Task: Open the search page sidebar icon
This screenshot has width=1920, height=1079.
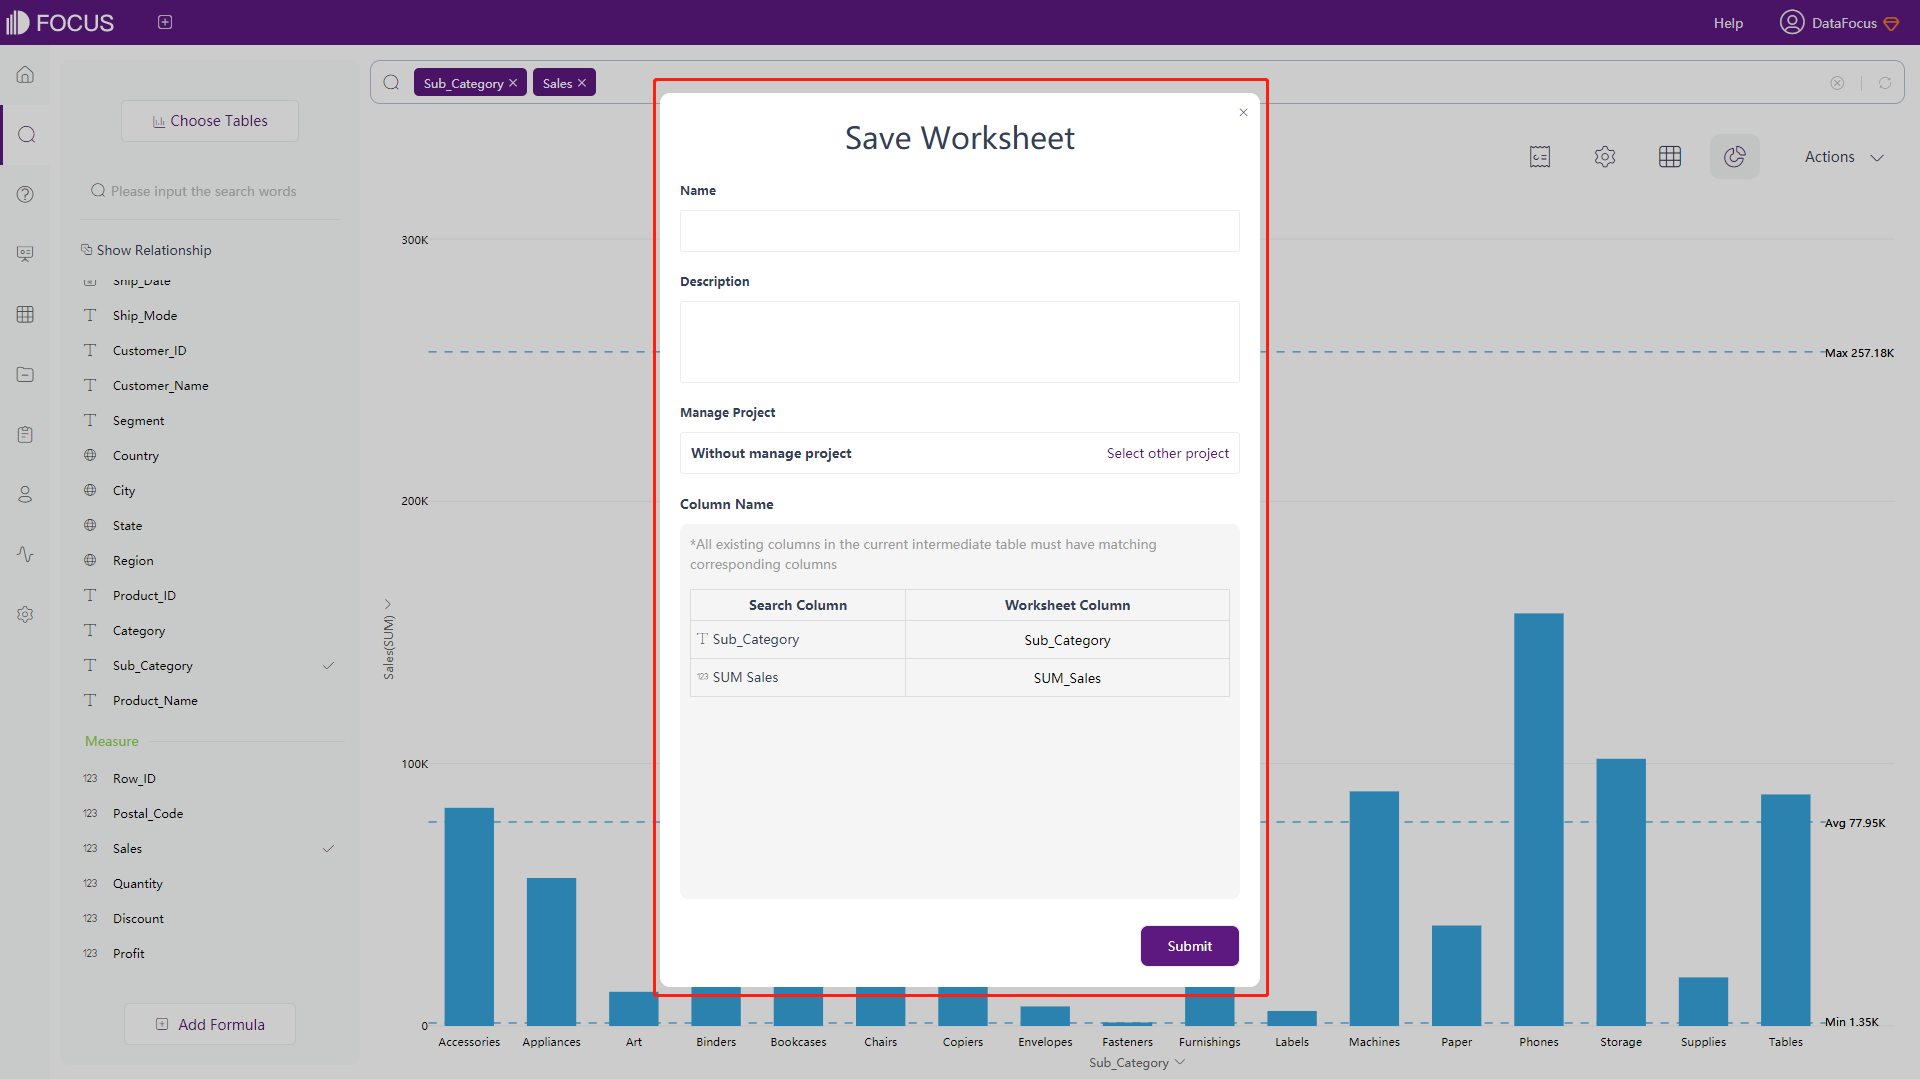Action: 27,135
